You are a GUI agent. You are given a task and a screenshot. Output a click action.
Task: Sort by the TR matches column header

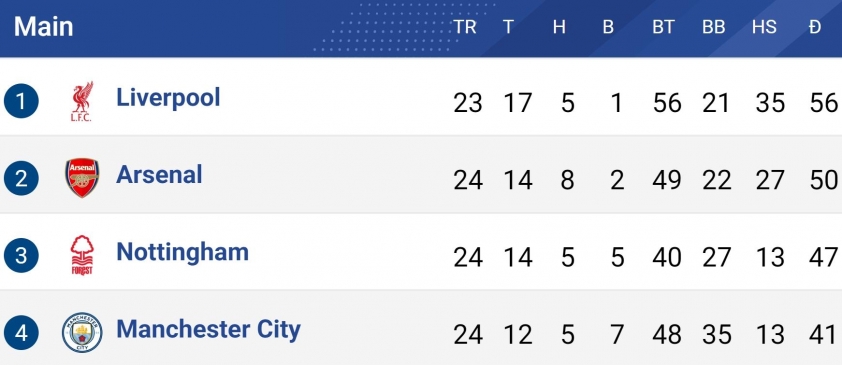coord(465,27)
